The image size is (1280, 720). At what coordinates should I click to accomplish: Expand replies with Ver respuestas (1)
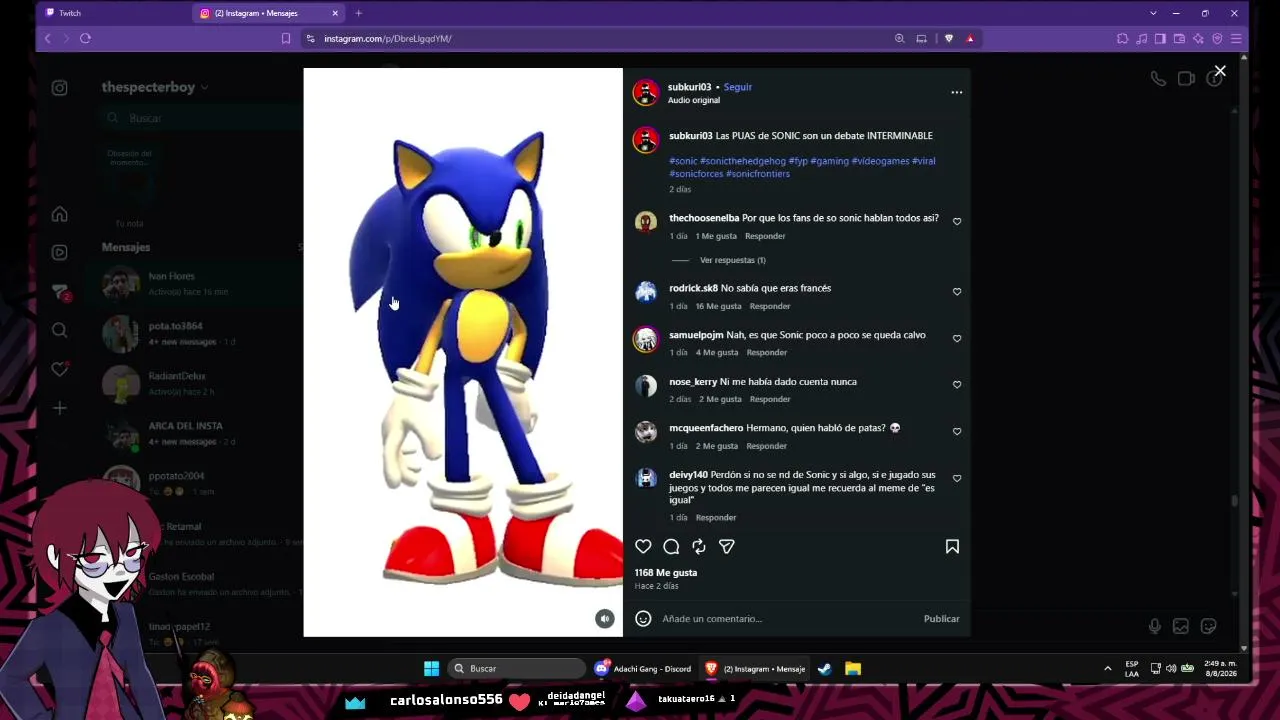pyautogui.click(x=733, y=260)
